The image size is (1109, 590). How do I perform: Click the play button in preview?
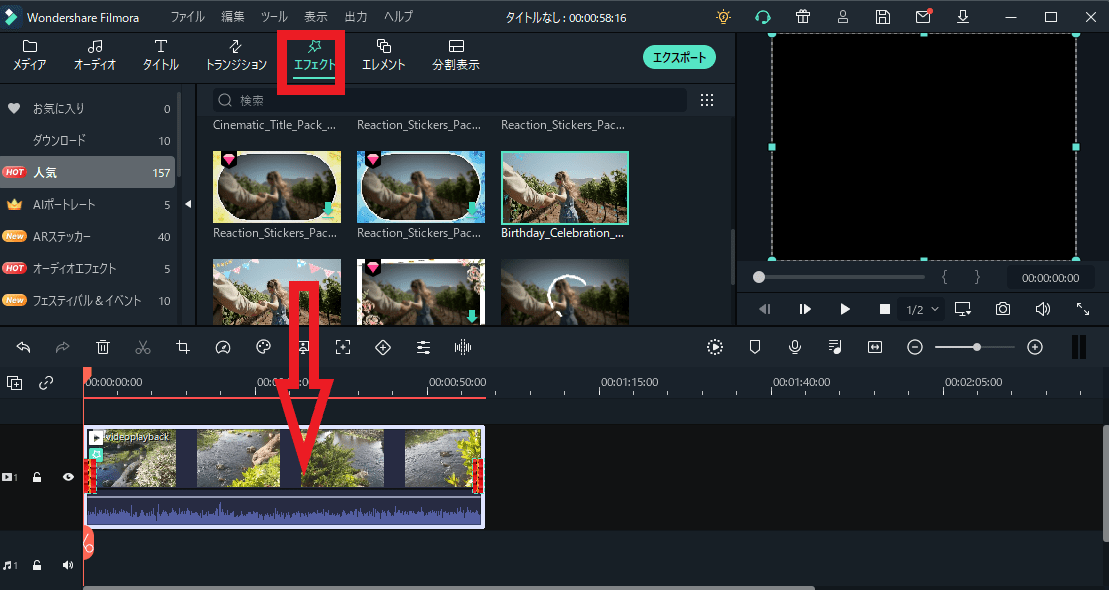click(x=844, y=309)
